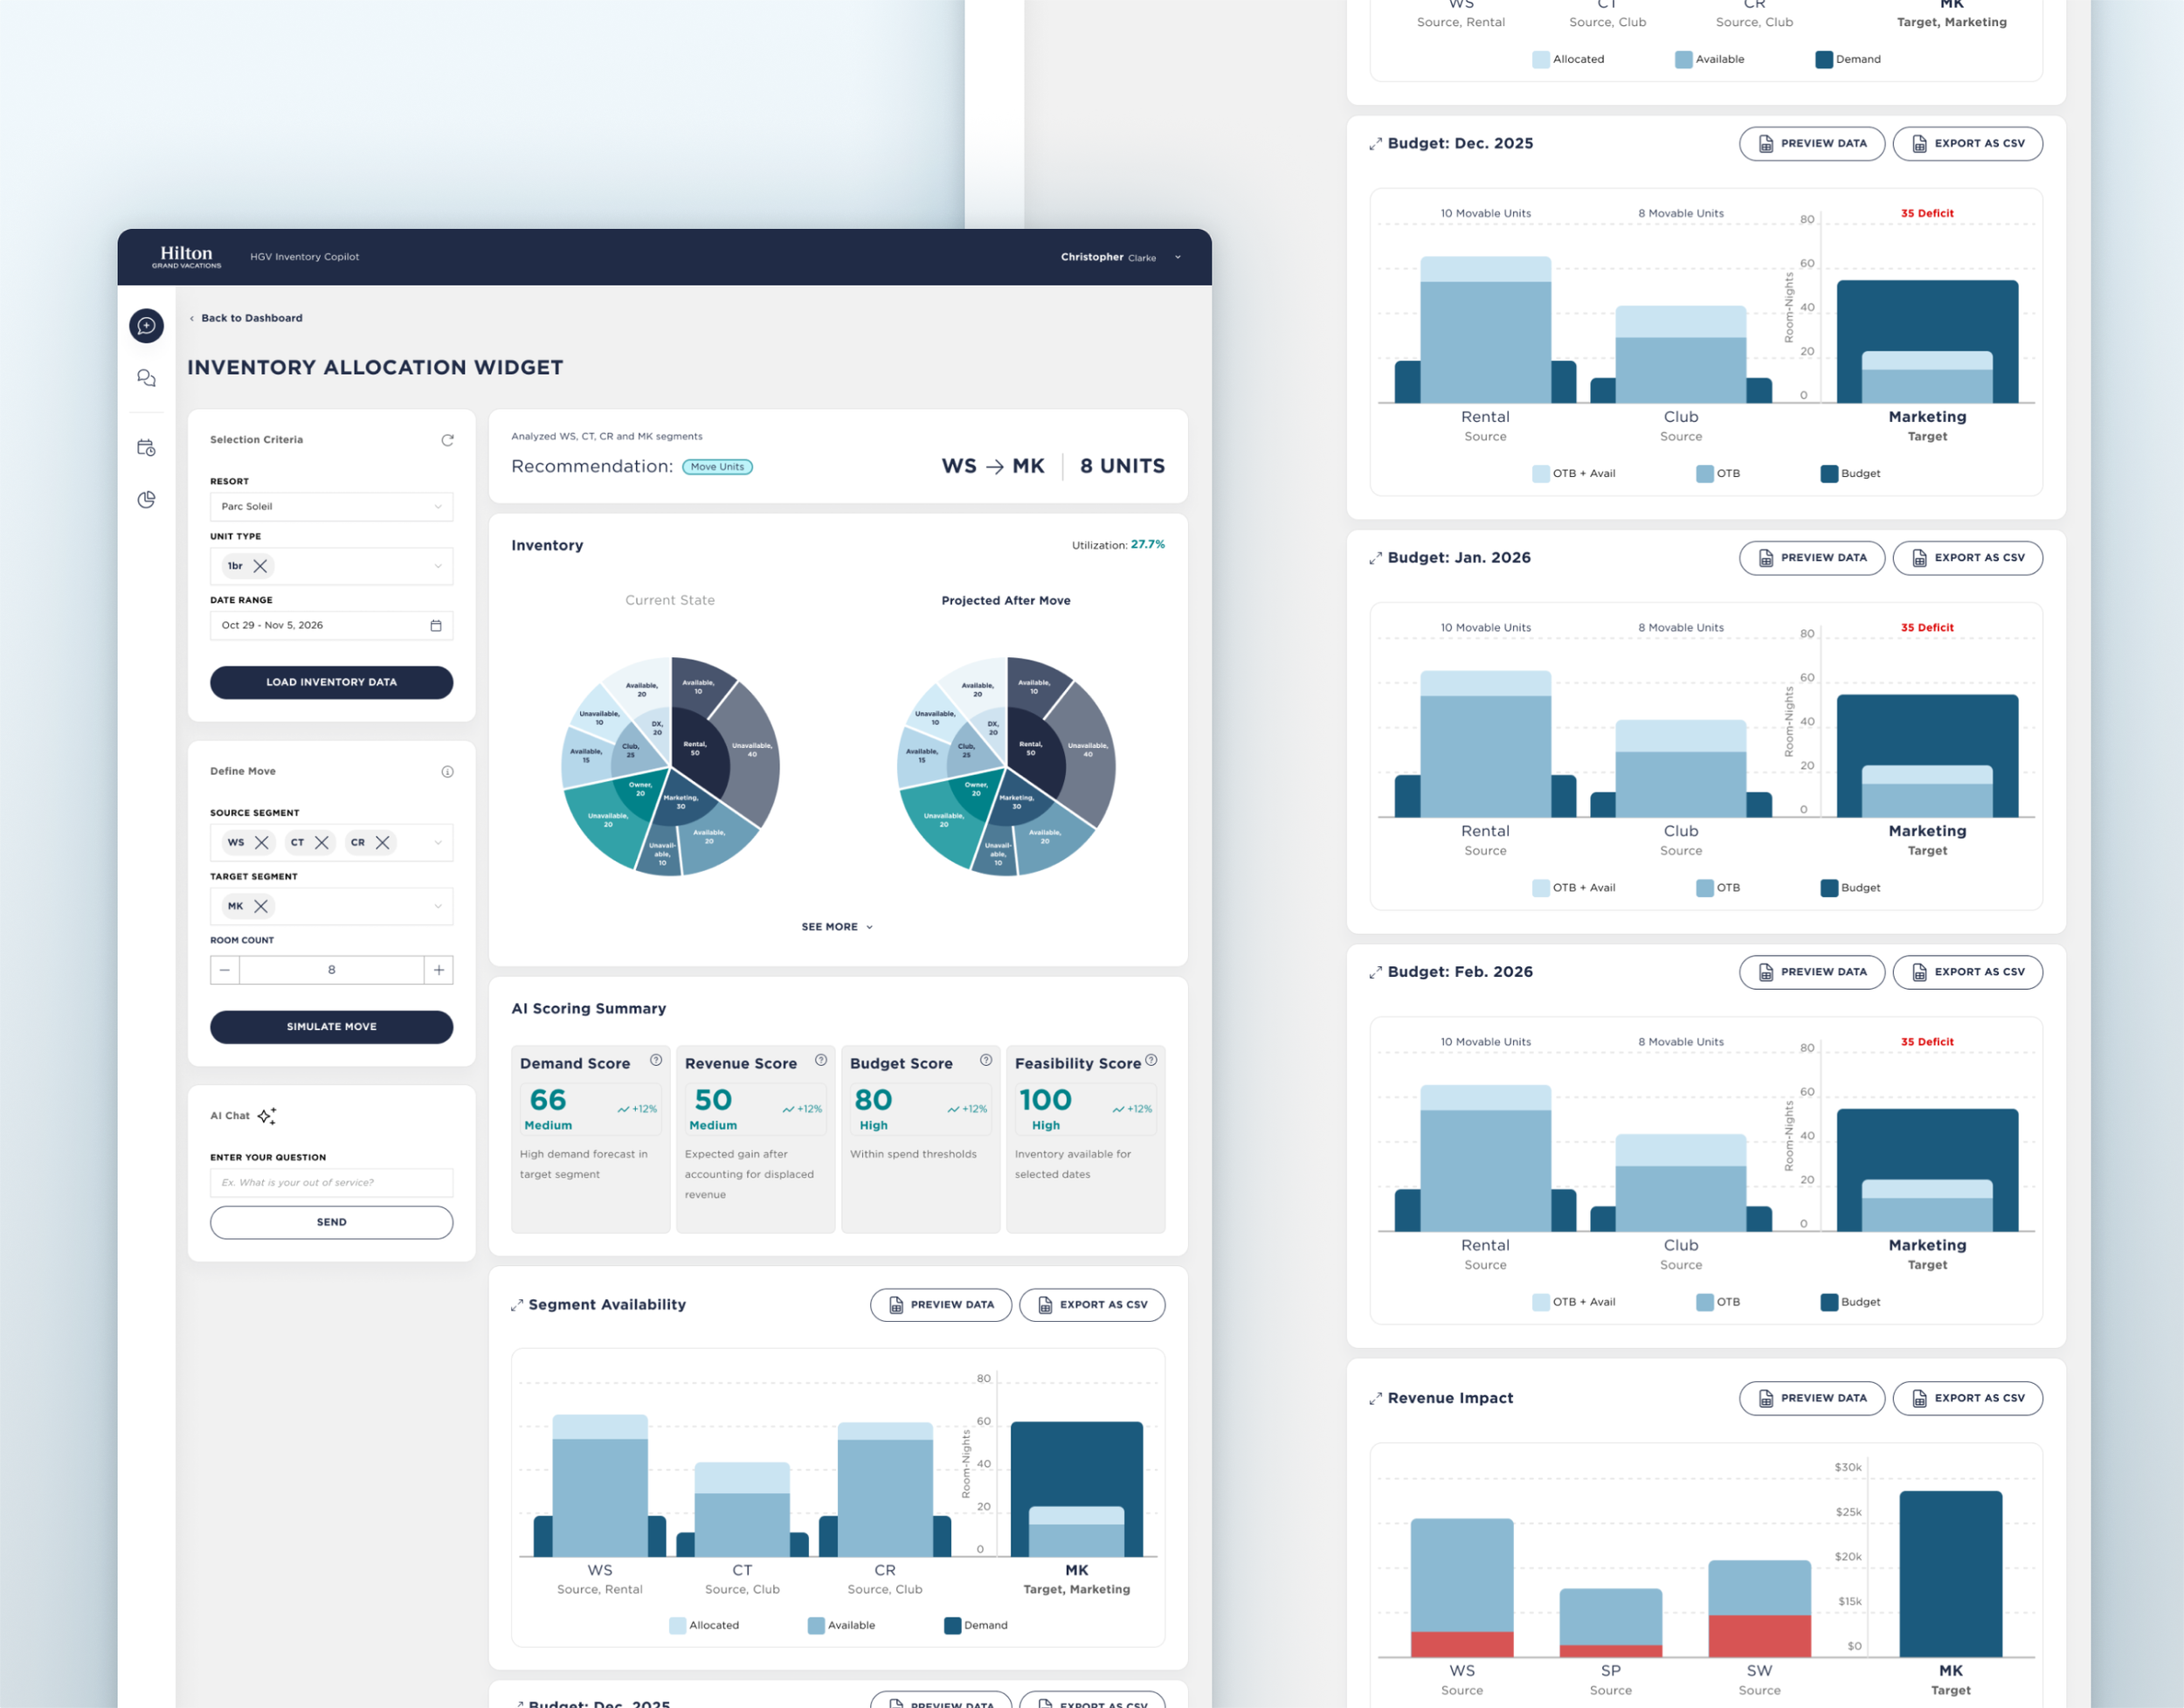Click the AI Chat question input field
The image size is (2184, 1708).
click(x=331, y=1182)
